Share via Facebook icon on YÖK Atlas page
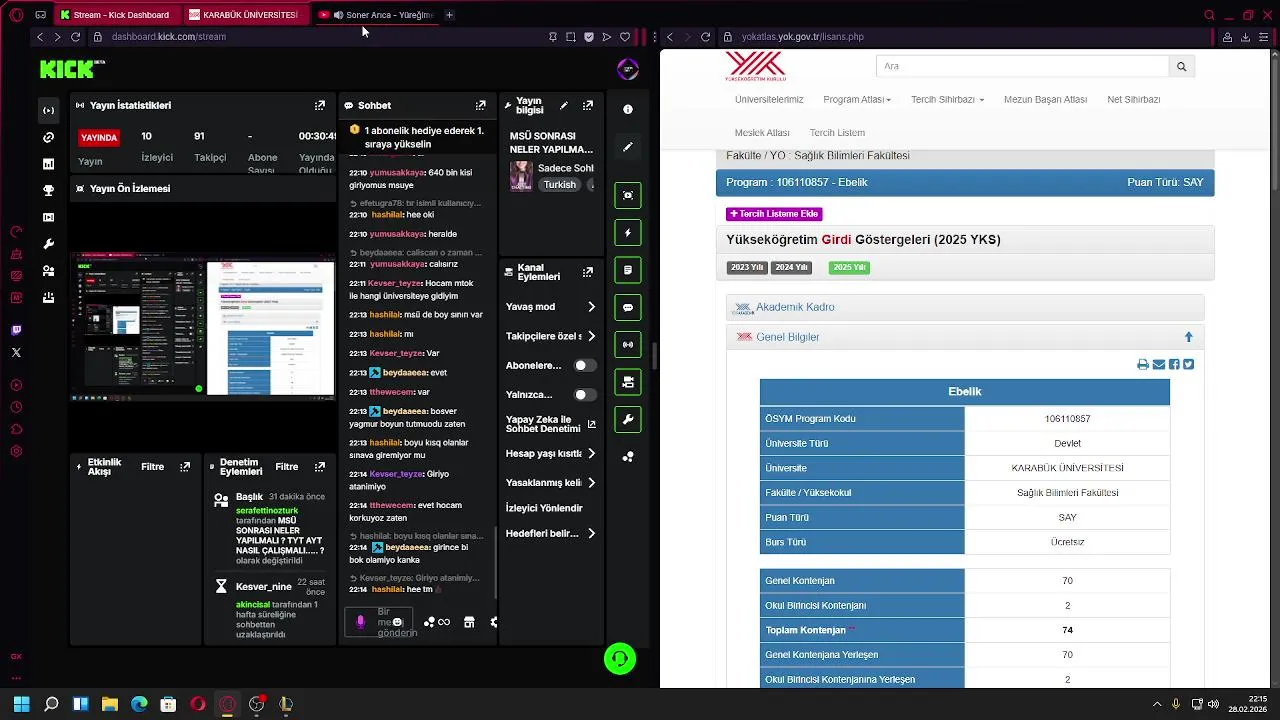 1174,365
